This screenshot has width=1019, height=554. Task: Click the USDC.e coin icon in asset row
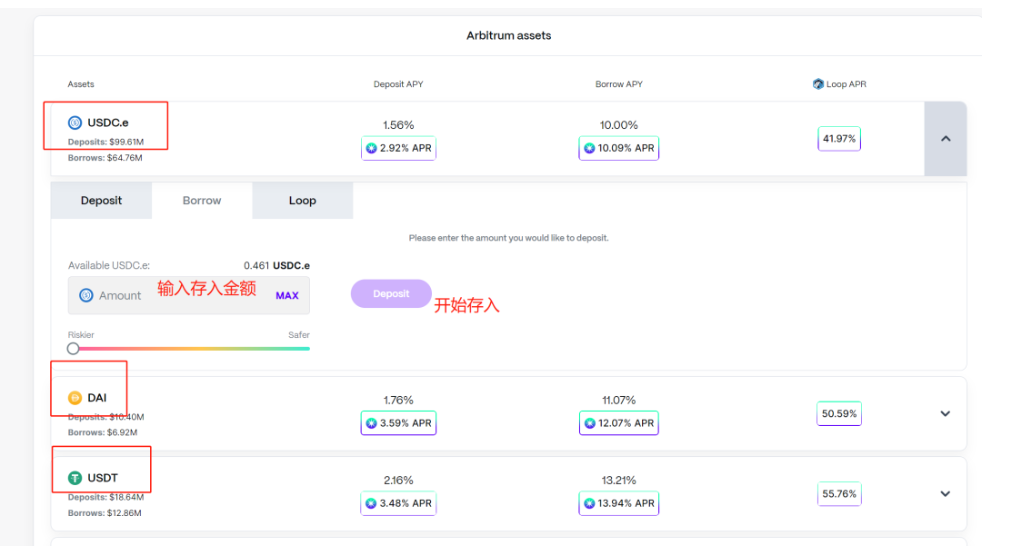[x=75, y=122]
